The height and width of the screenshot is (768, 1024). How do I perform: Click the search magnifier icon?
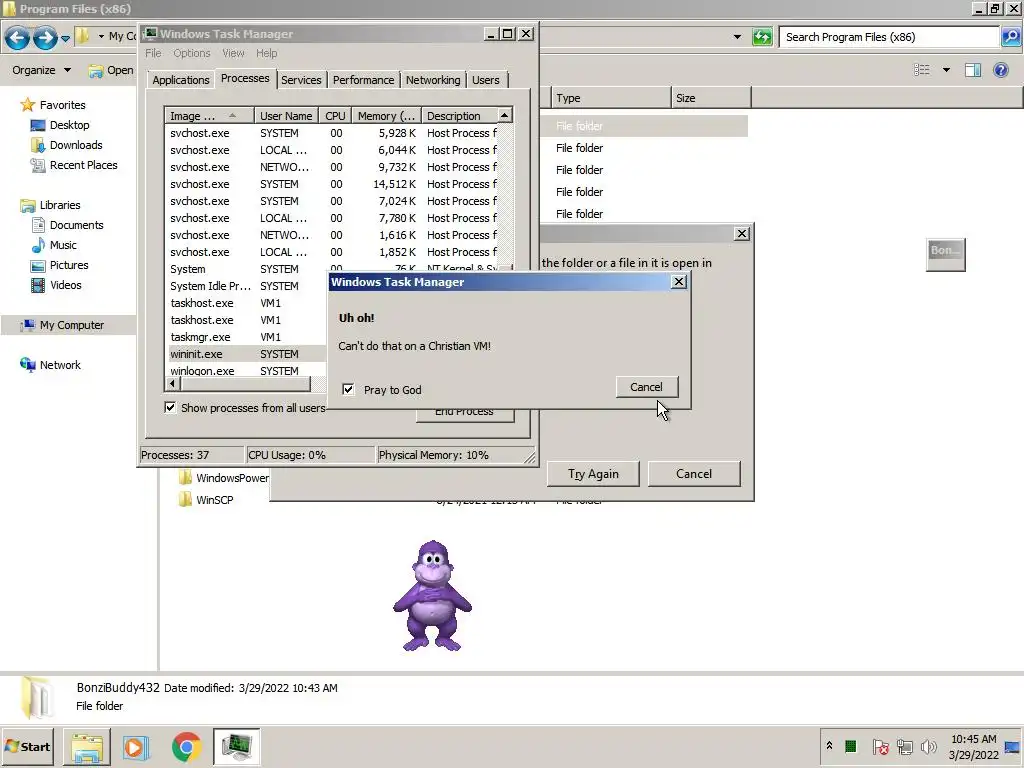click(x=1010, y=37)
